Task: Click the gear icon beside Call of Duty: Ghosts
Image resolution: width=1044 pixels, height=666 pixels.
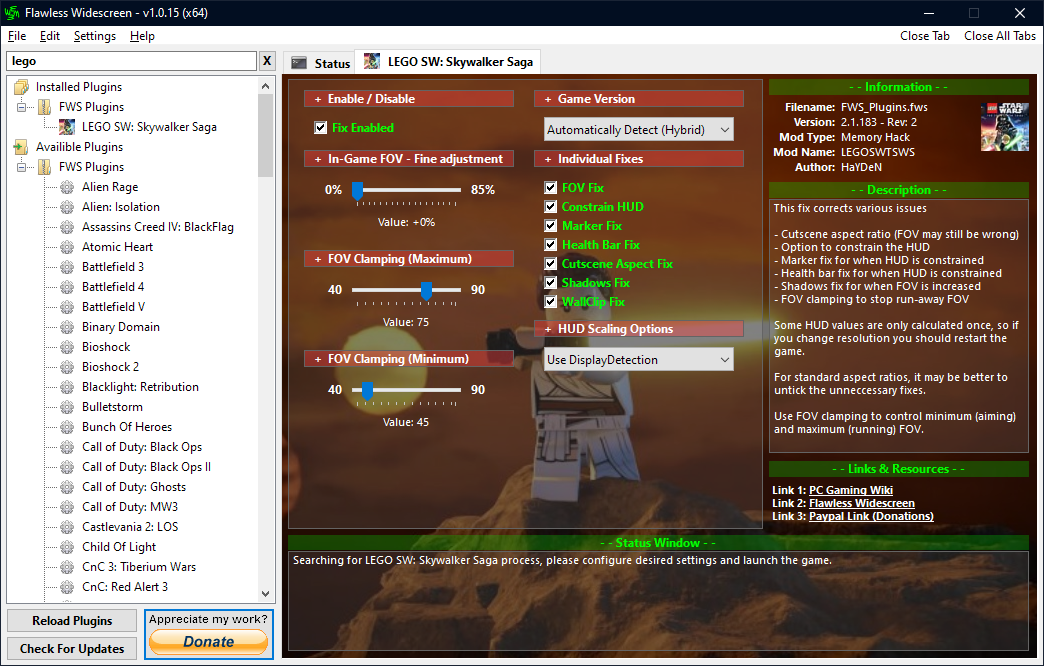Action: click(x=67, y=487)
